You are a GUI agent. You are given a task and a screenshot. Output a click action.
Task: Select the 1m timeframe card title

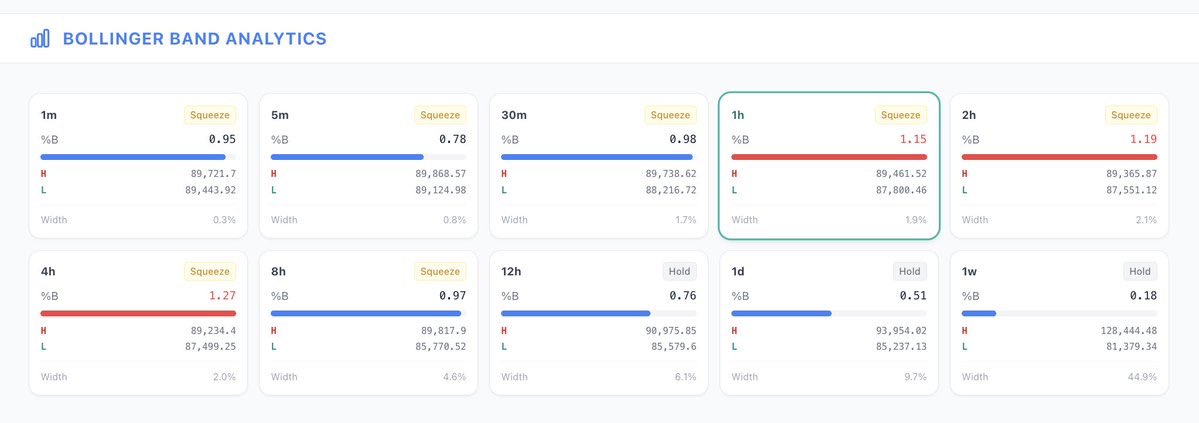coord(48,116)
